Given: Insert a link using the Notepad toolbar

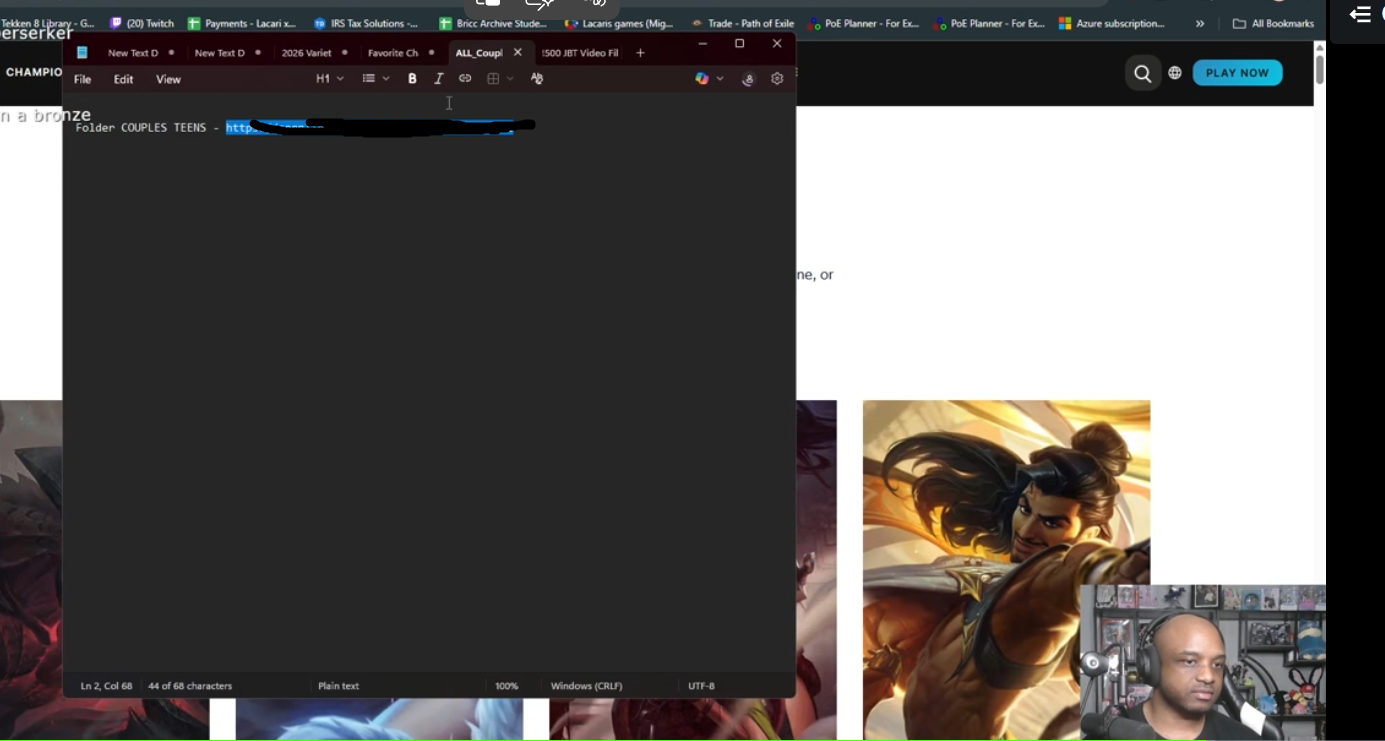Looking at the screenshot, I should click(x=465, y=79).
